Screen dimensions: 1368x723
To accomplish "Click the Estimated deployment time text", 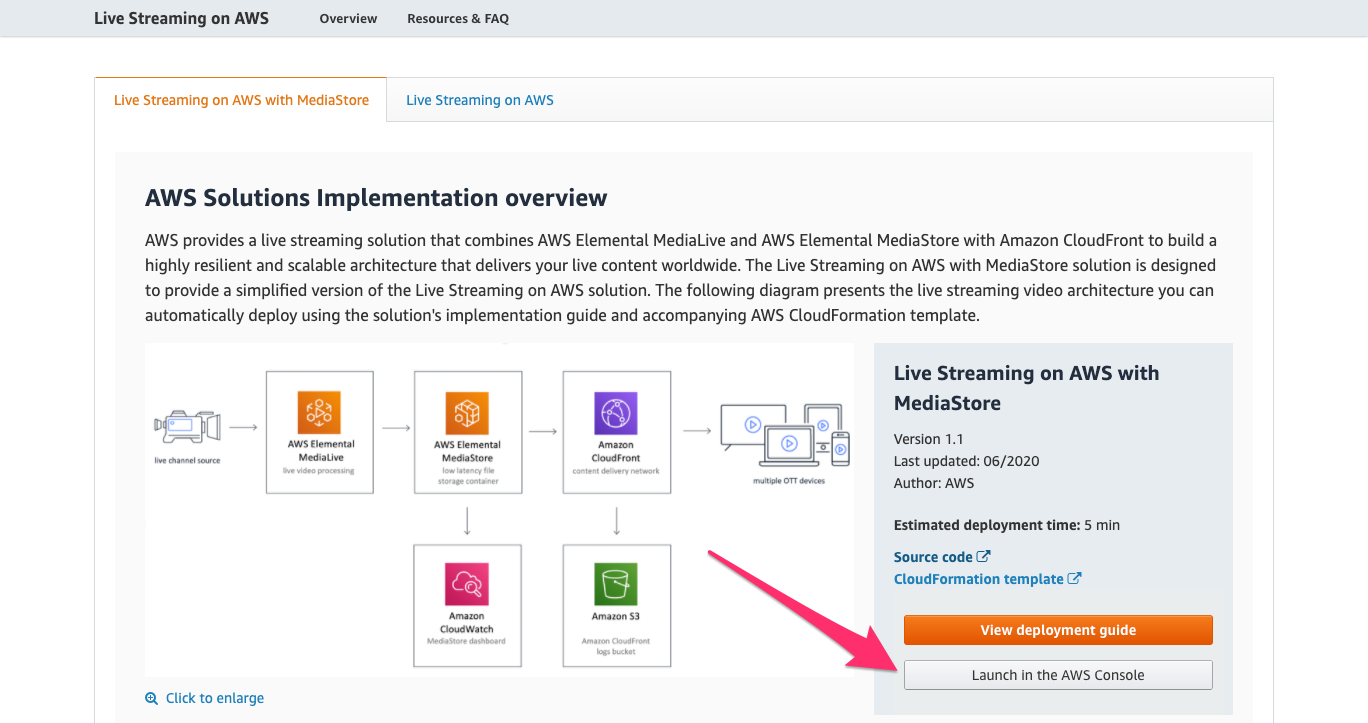I will [x=1007, y=525].
